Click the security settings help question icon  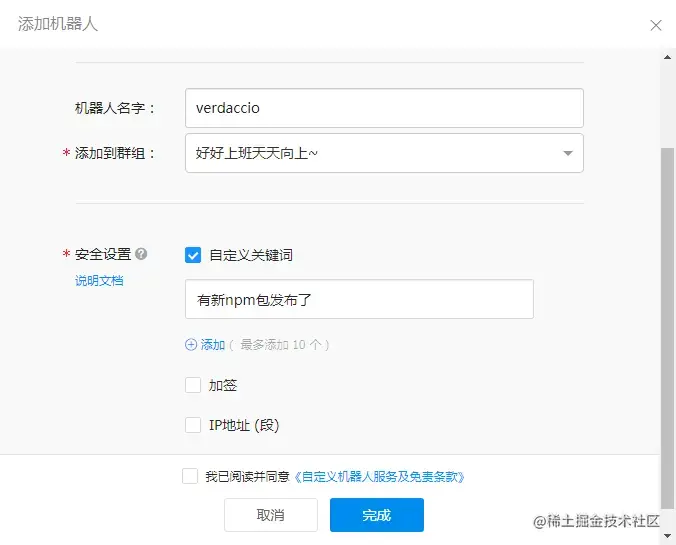pos(141,254)
